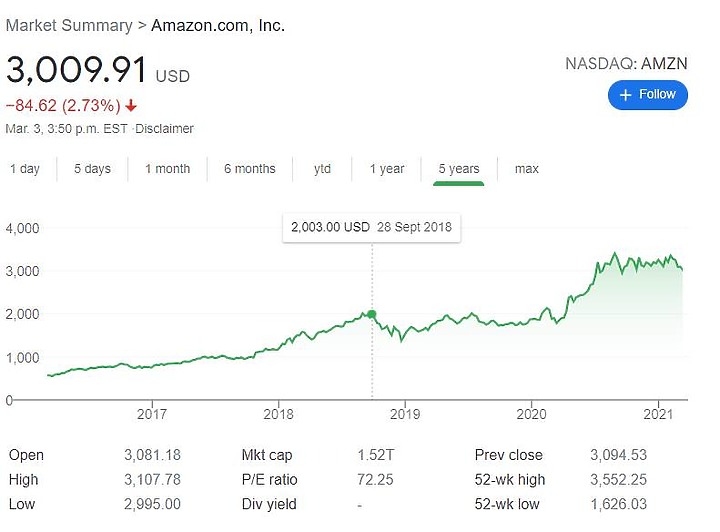Select the 5 years tab
This screenshot has width=720, height=532.
point(459,169)
